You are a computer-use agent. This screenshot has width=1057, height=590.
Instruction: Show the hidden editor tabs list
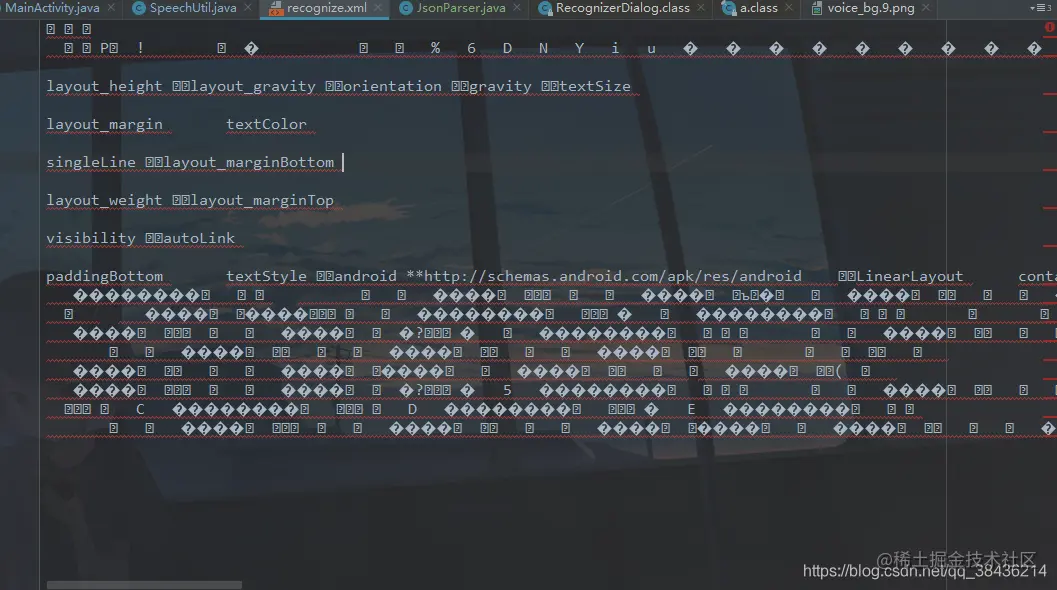(x=1039, y=8)
